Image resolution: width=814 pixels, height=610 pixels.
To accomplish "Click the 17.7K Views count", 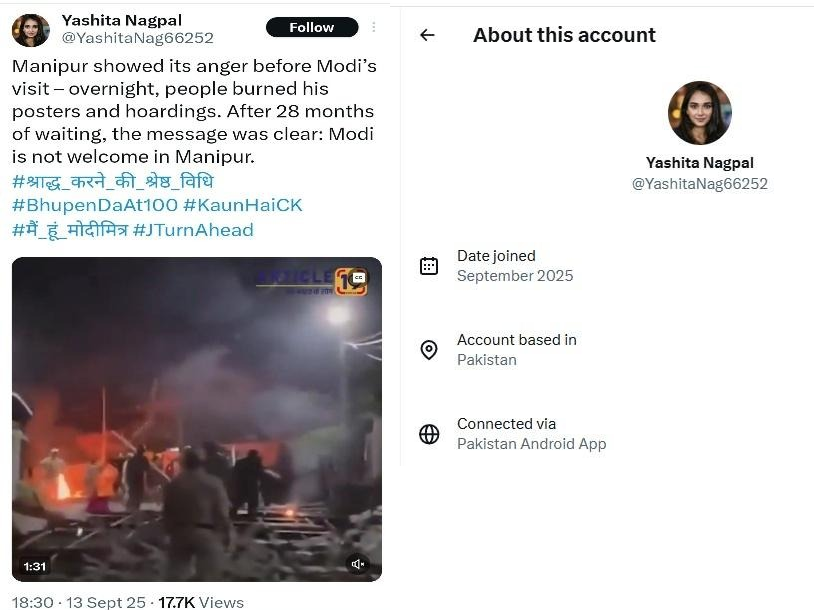I will click(200, 602).
